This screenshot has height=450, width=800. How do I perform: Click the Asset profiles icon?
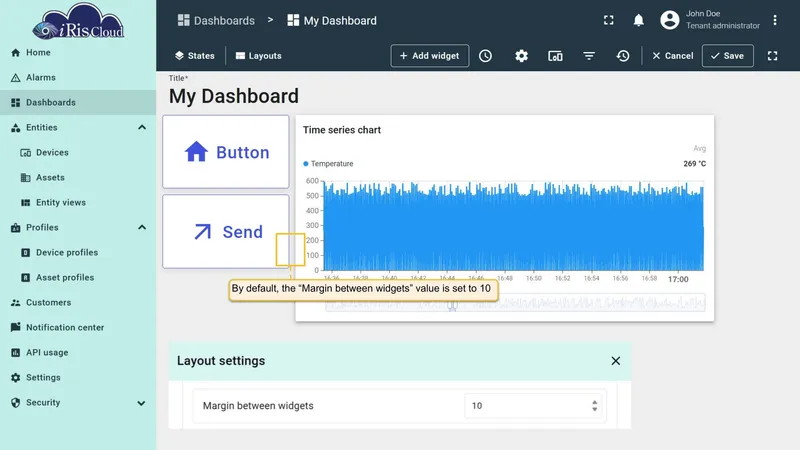(25, 278)
